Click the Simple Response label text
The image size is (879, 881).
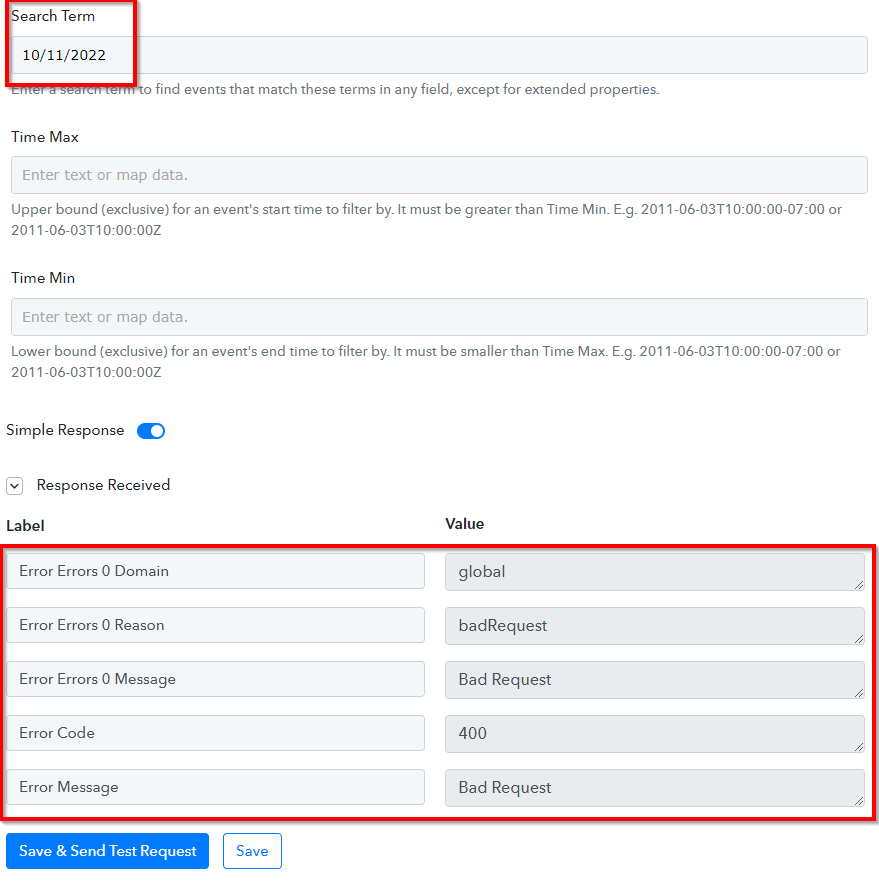tap(65, 430)
